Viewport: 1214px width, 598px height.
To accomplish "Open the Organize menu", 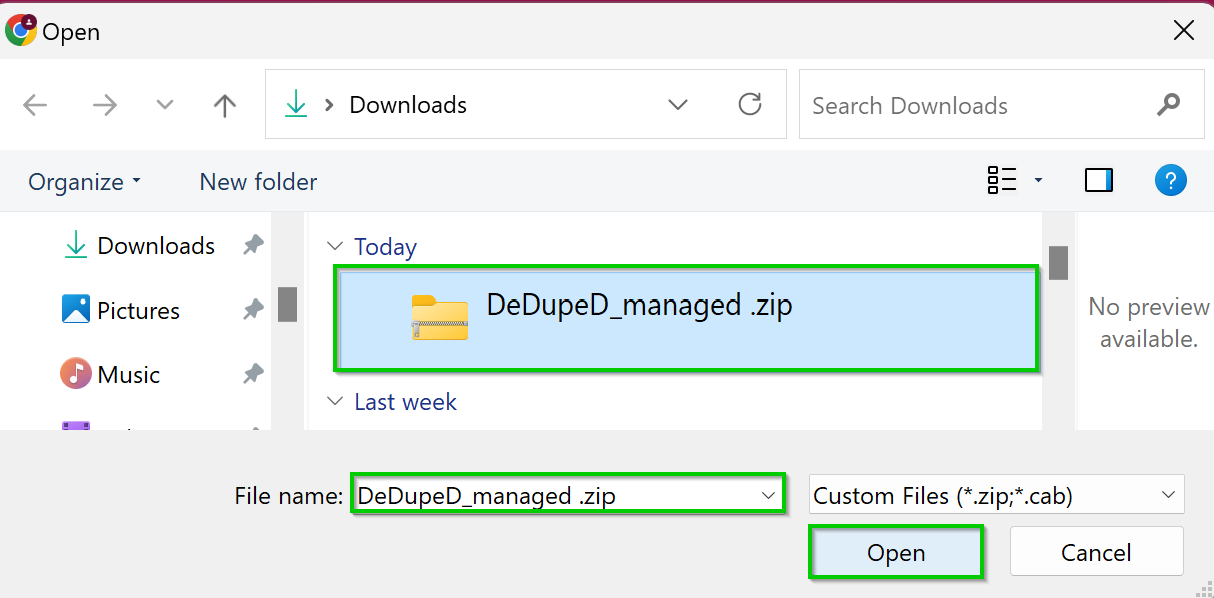I will point(85,181).
